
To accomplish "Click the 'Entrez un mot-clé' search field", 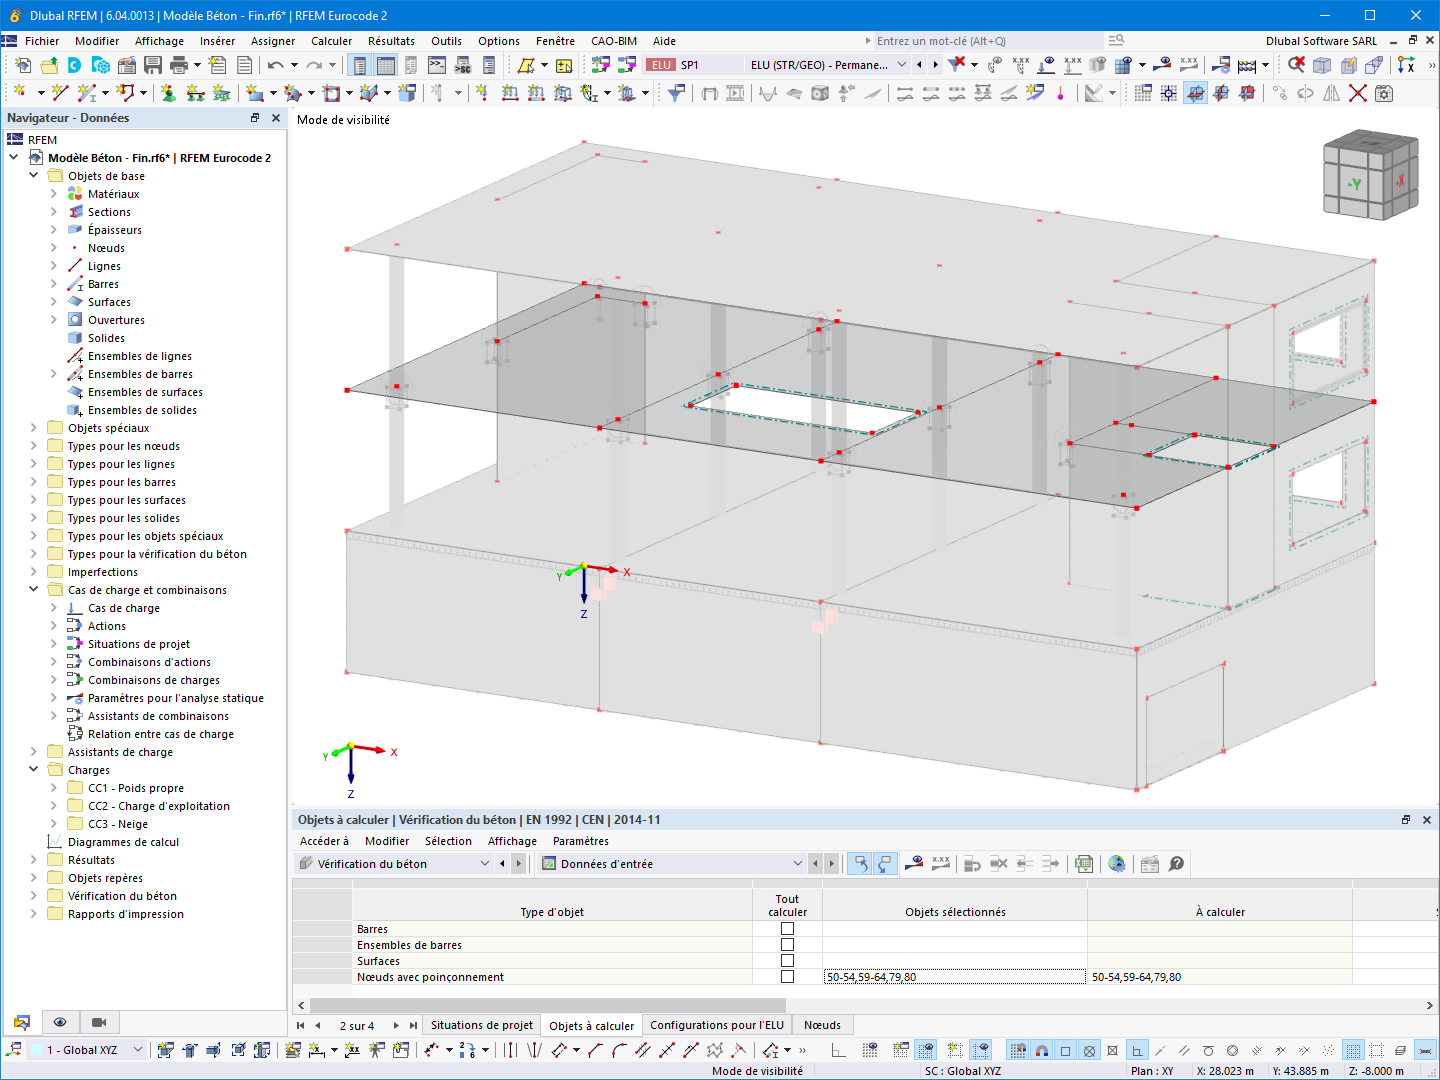I will click(x=988, y=41).
